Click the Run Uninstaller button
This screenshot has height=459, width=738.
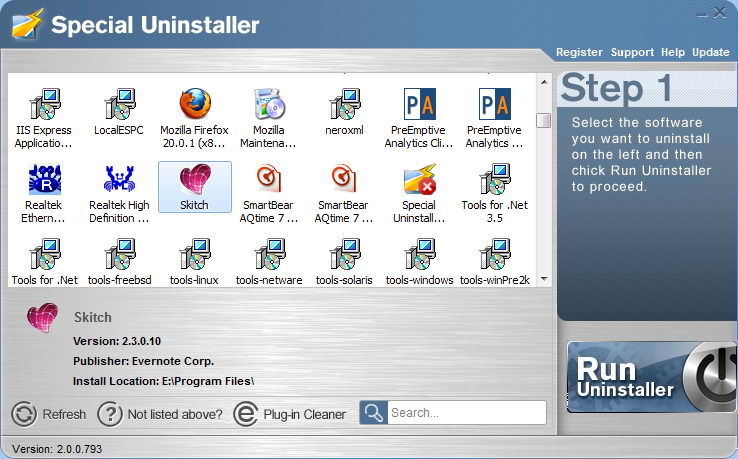coord(651,377)
